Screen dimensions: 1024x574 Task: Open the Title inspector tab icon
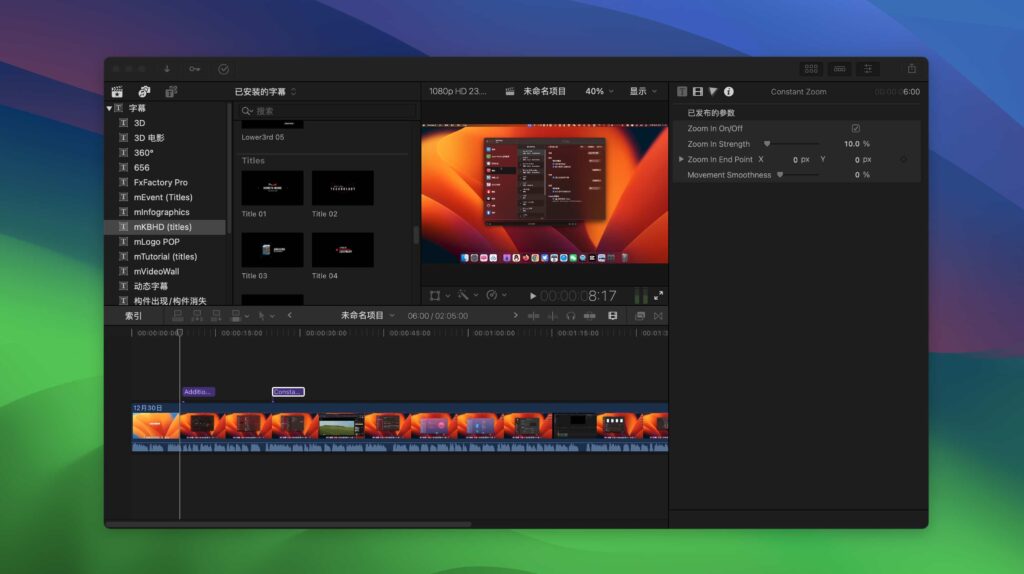coord(682,91)
